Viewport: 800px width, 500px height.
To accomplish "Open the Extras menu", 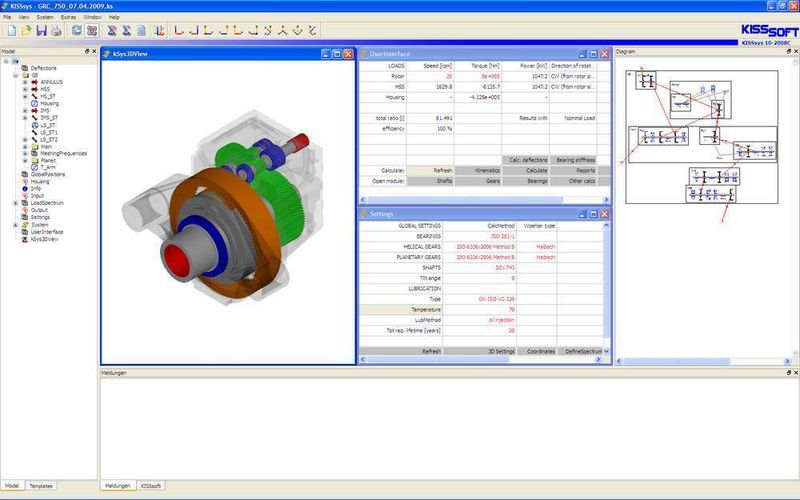I will [x=68, y=17].
